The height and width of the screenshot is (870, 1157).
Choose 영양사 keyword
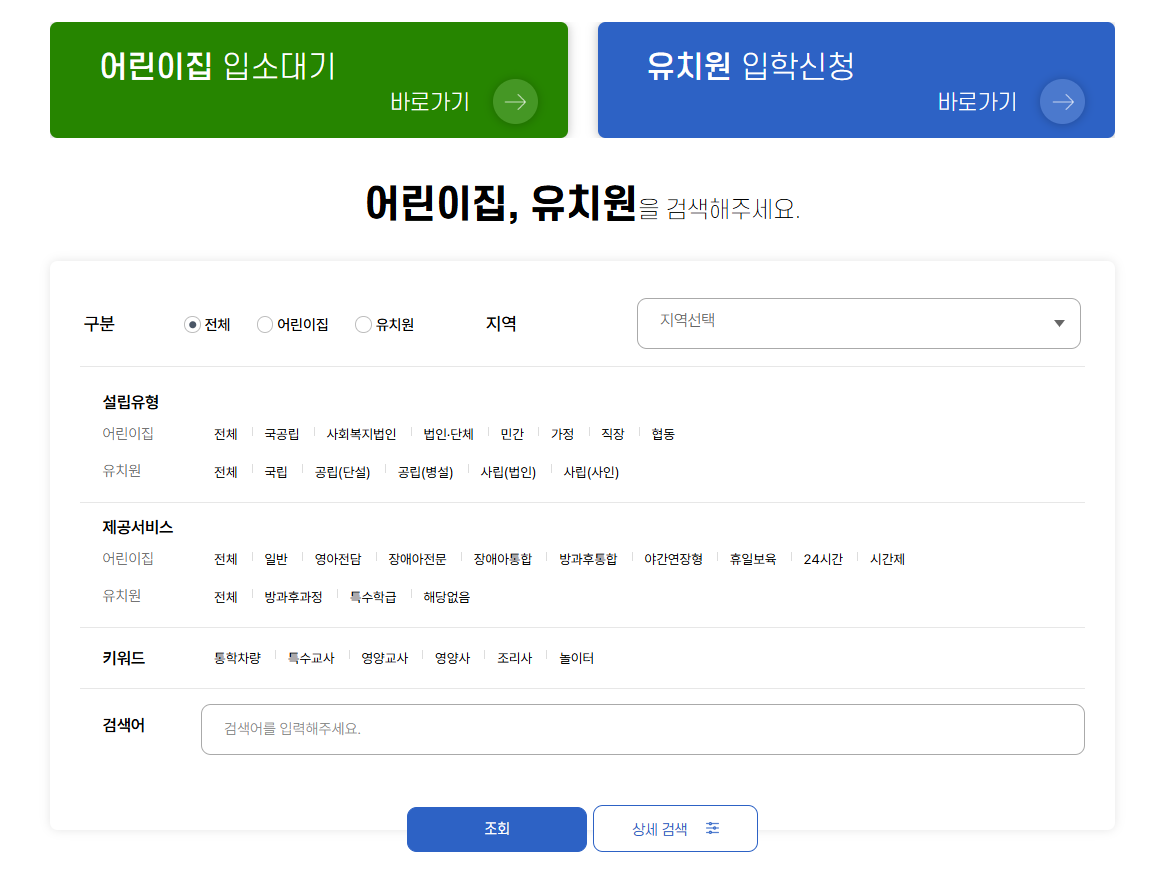452,658
